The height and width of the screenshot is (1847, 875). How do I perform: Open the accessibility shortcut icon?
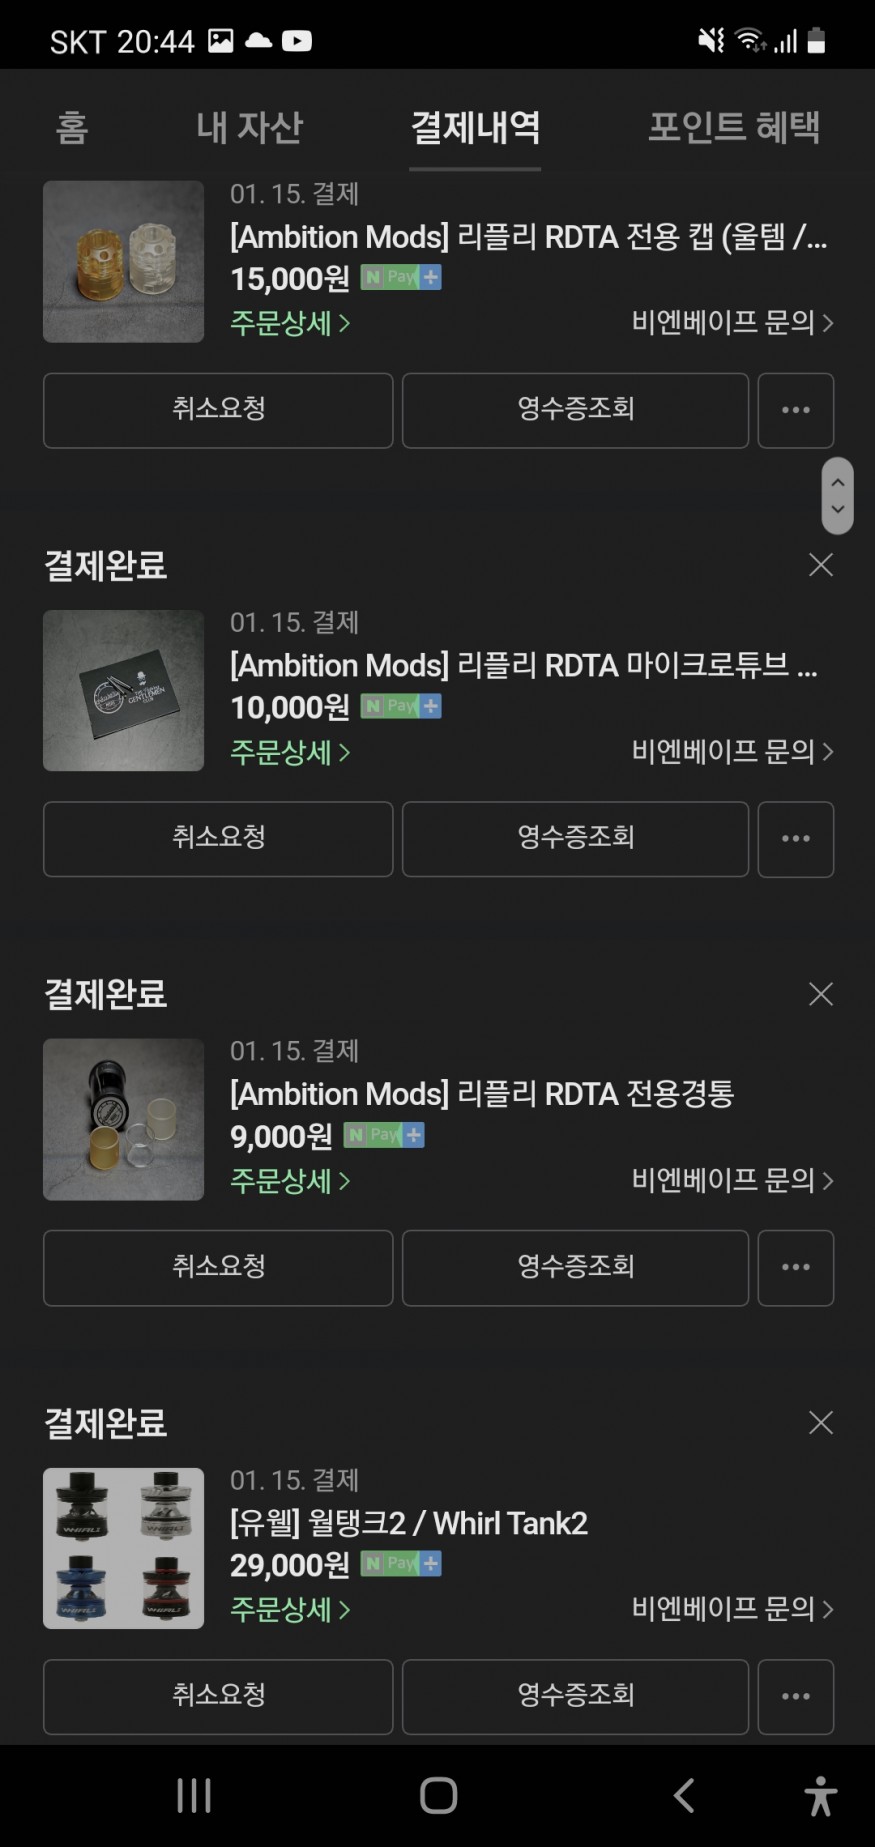pyautogui.click(x=820, y=1796)
